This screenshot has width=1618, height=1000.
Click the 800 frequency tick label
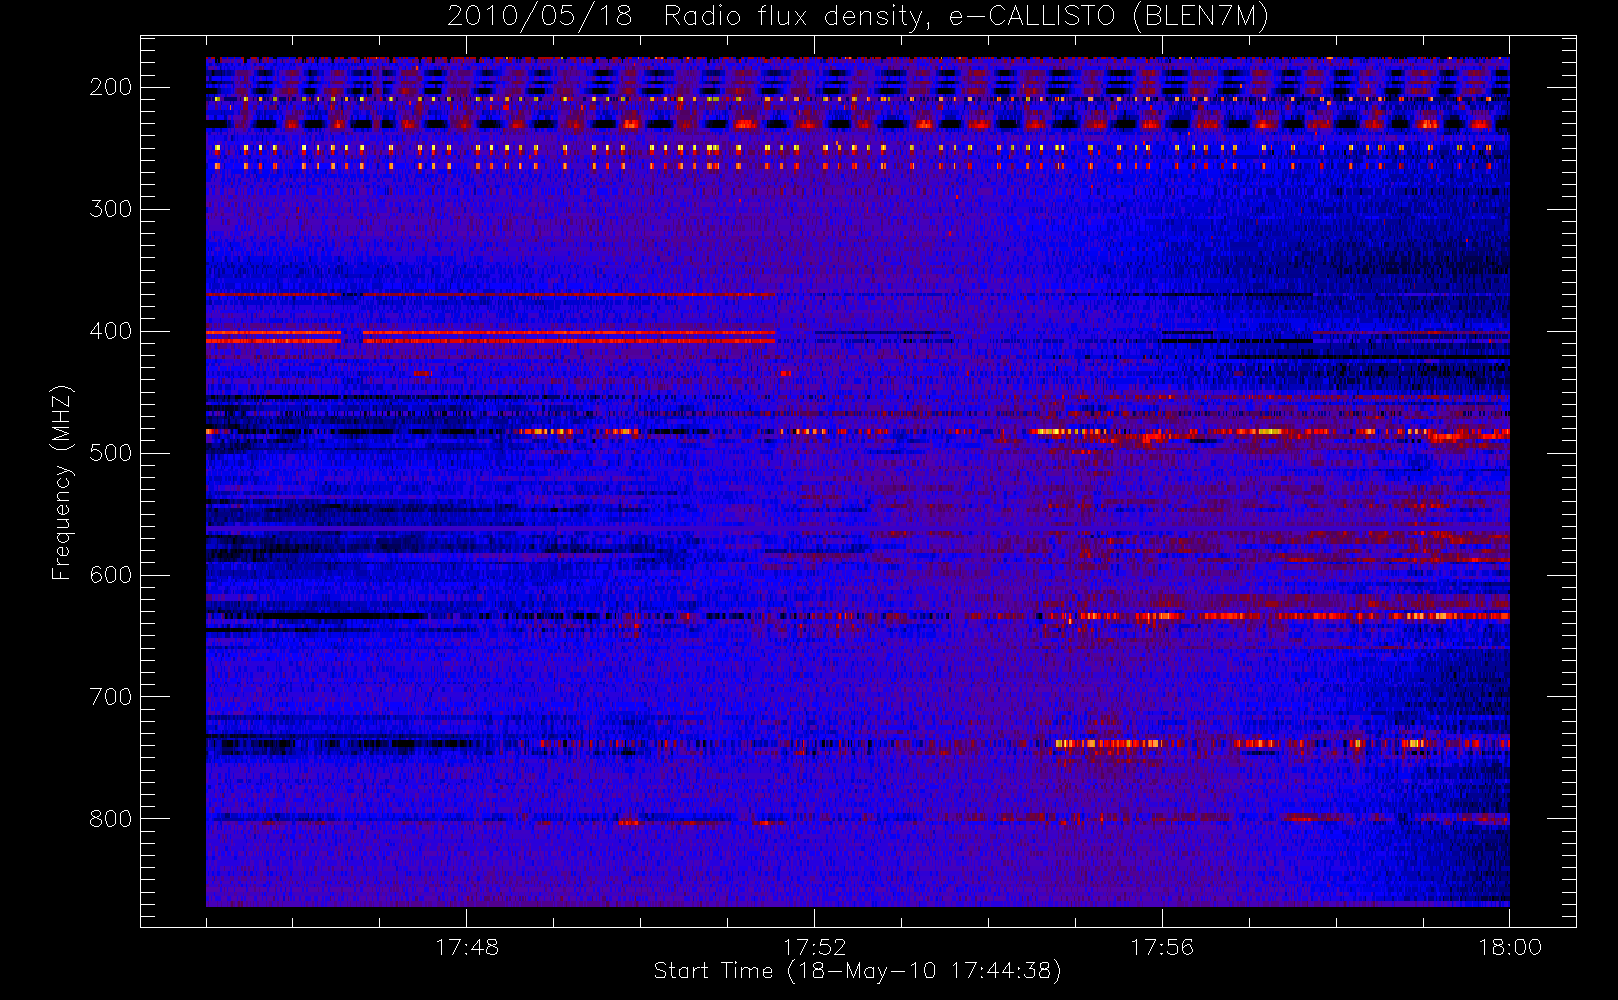pyautogui.click(x=111, y=819)
